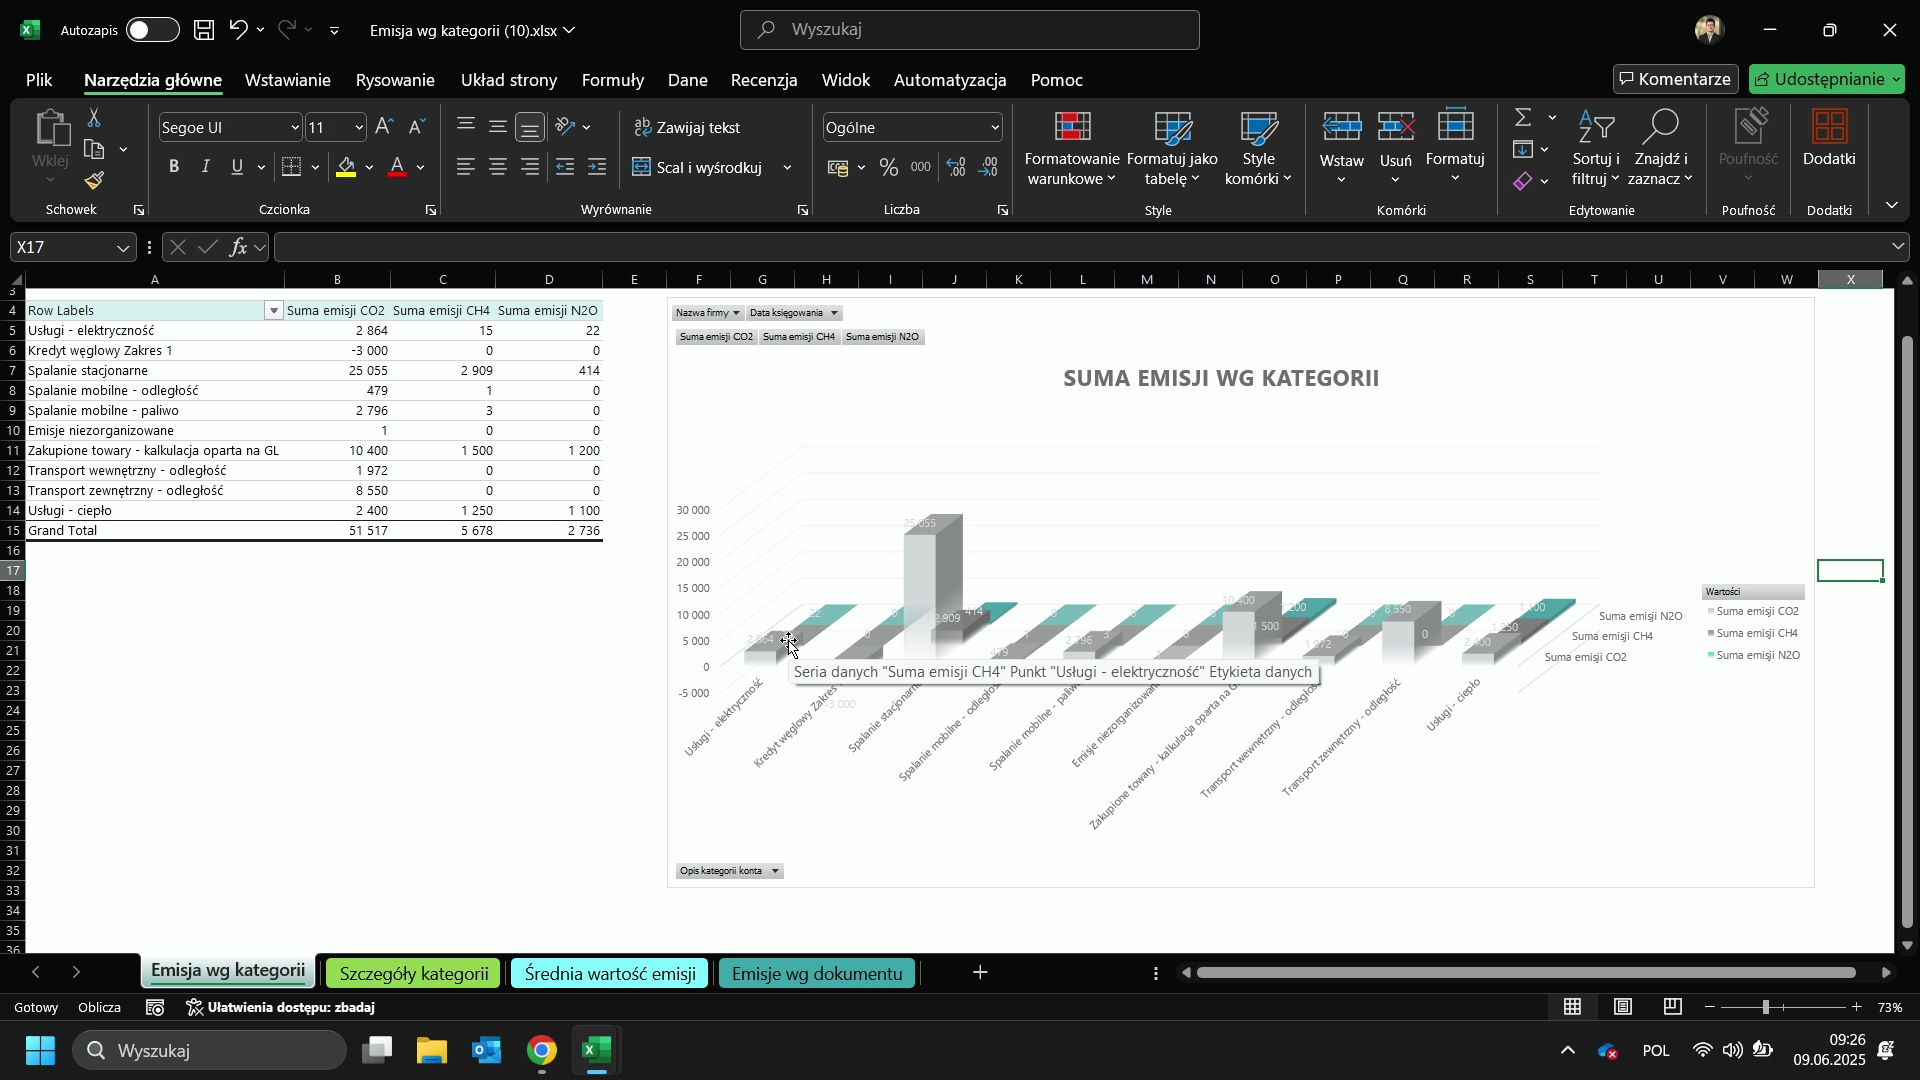
Task: Toggle Zawijaj tekst wrap text
Action: coord(688,127)
